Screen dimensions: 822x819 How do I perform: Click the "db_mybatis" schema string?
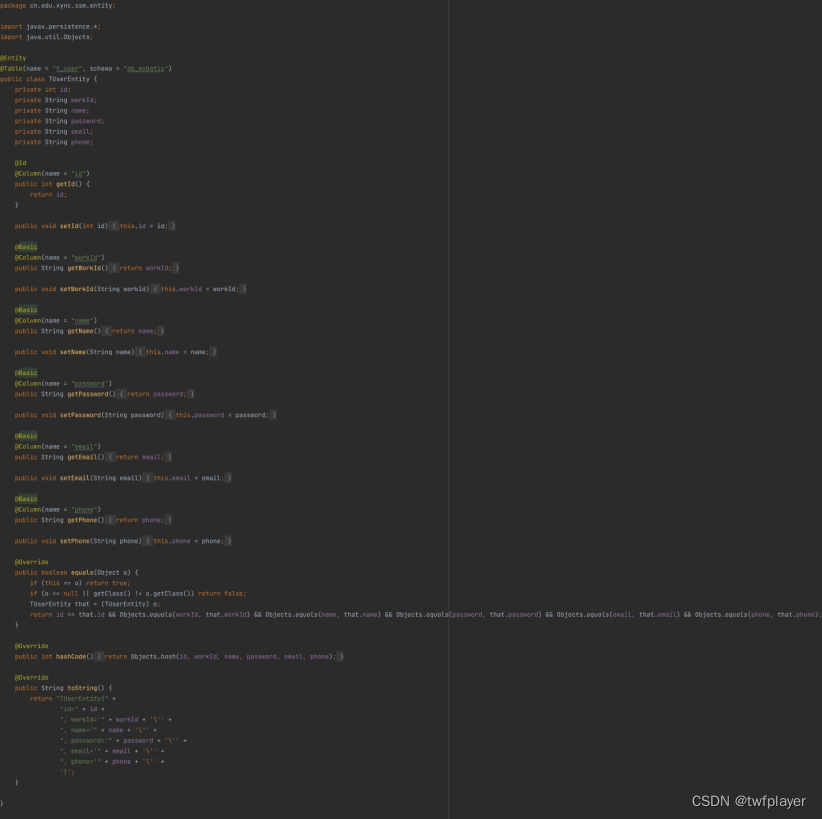tap(146, 69)
